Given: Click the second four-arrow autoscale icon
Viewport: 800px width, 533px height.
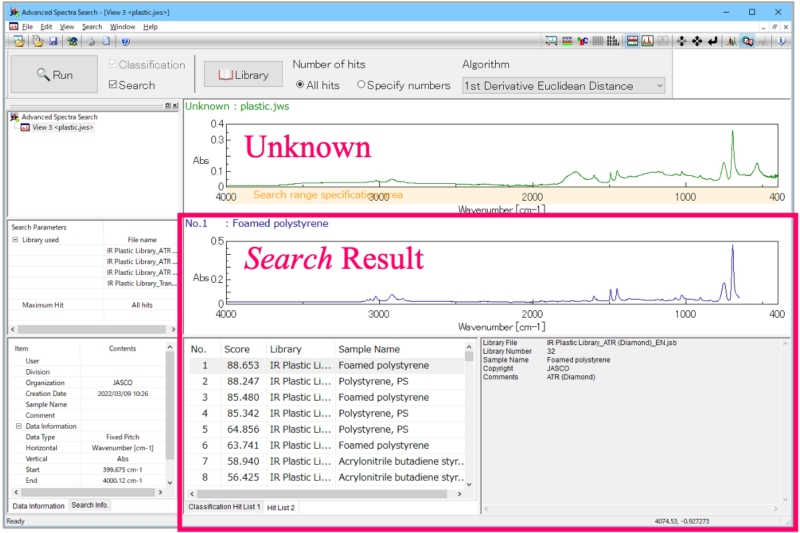Looking at the screenshot, I should (x=697, y=41).
